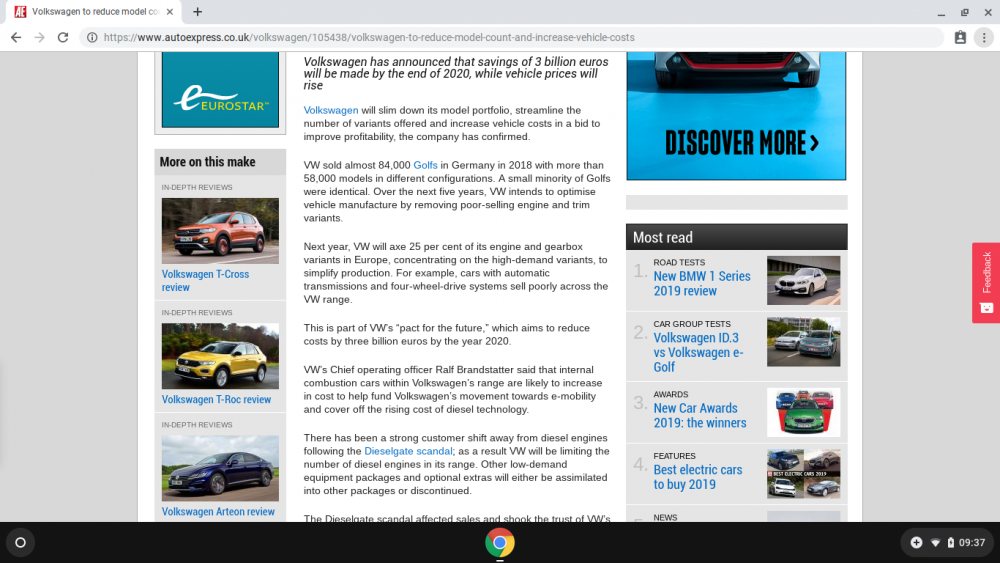
Task: Open New BMW 1 Series 2019 review
Action: (702, 284)
